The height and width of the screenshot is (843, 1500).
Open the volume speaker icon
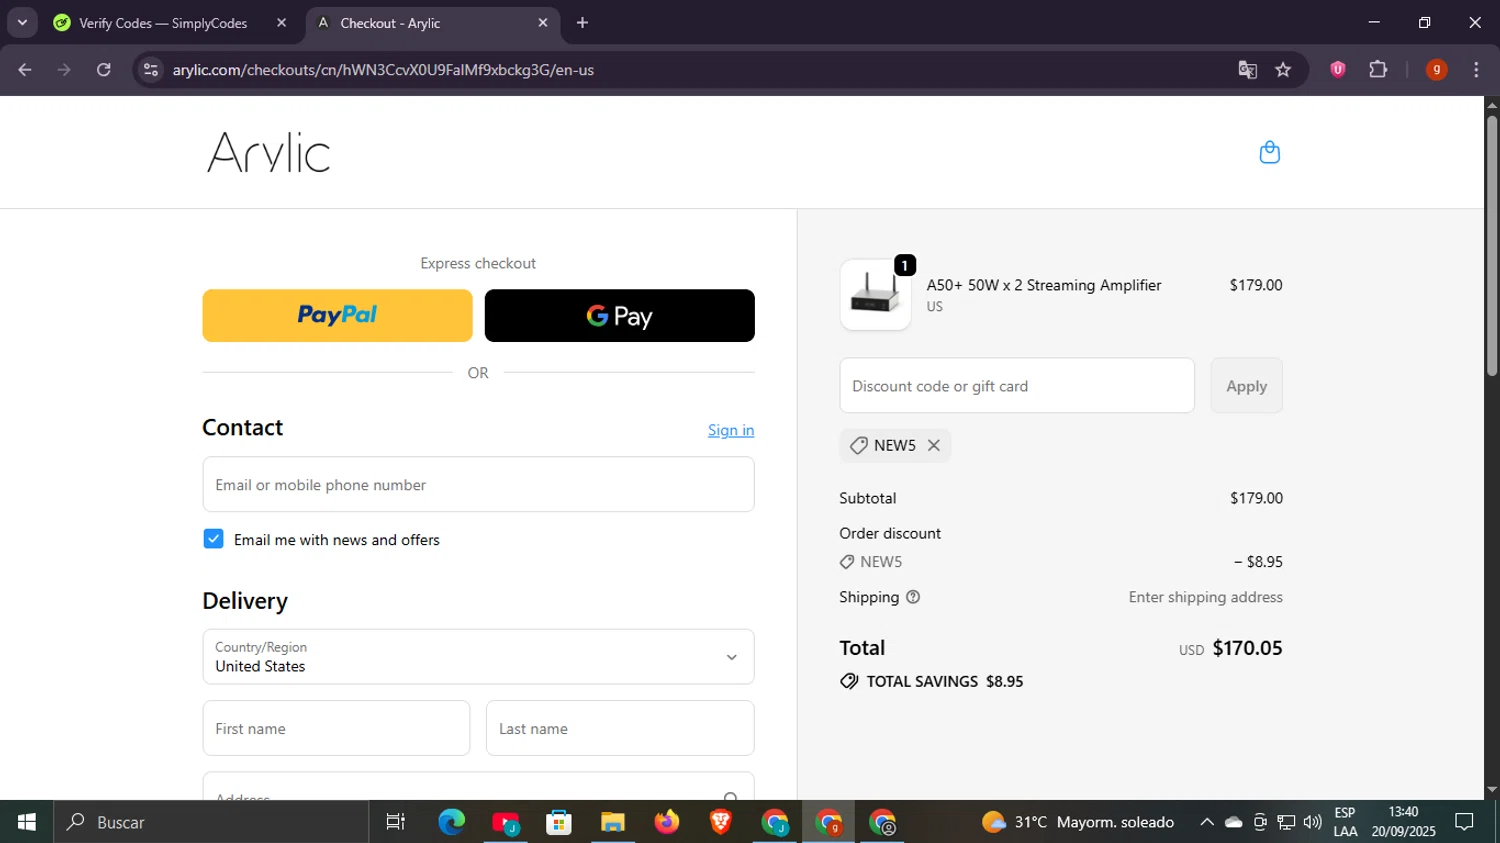(1312, 822)
